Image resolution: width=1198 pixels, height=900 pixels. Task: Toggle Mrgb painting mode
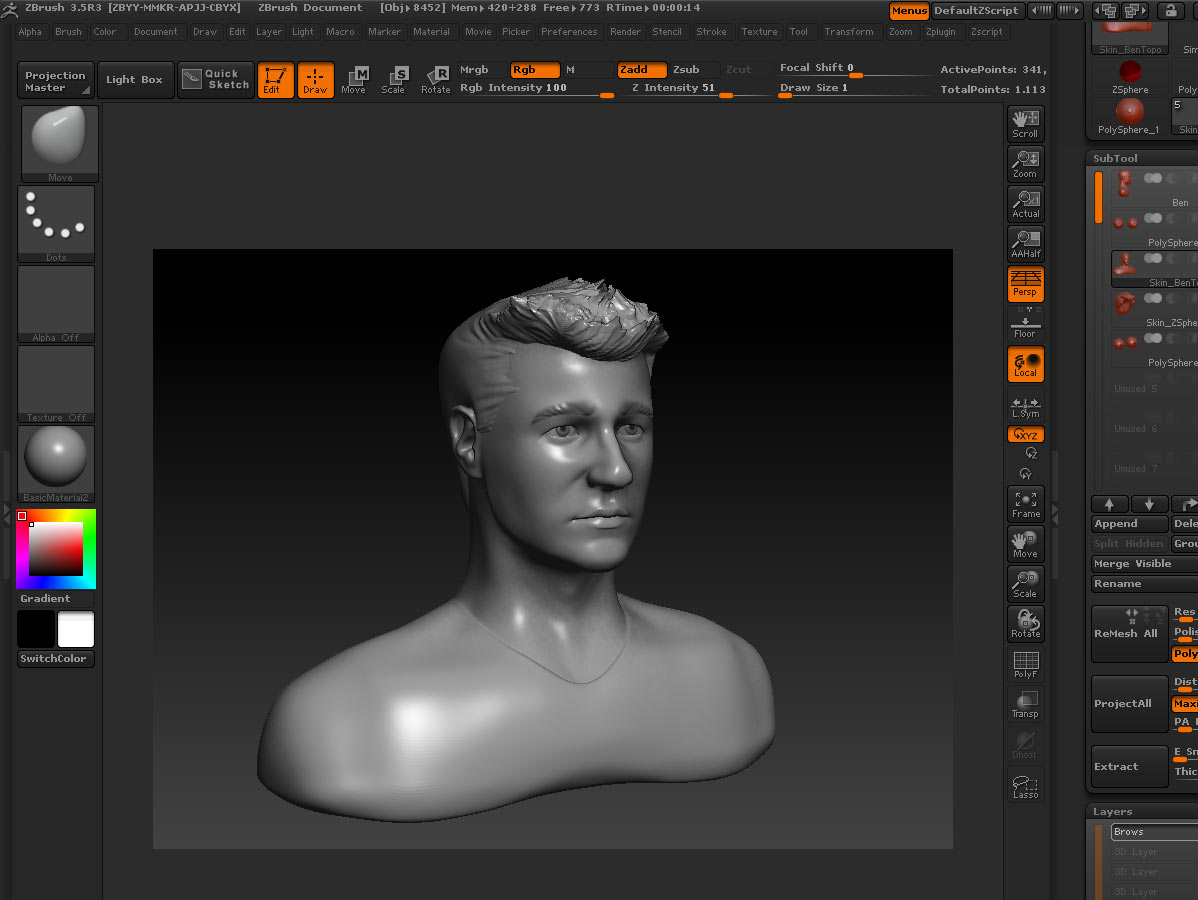point(482,70)
